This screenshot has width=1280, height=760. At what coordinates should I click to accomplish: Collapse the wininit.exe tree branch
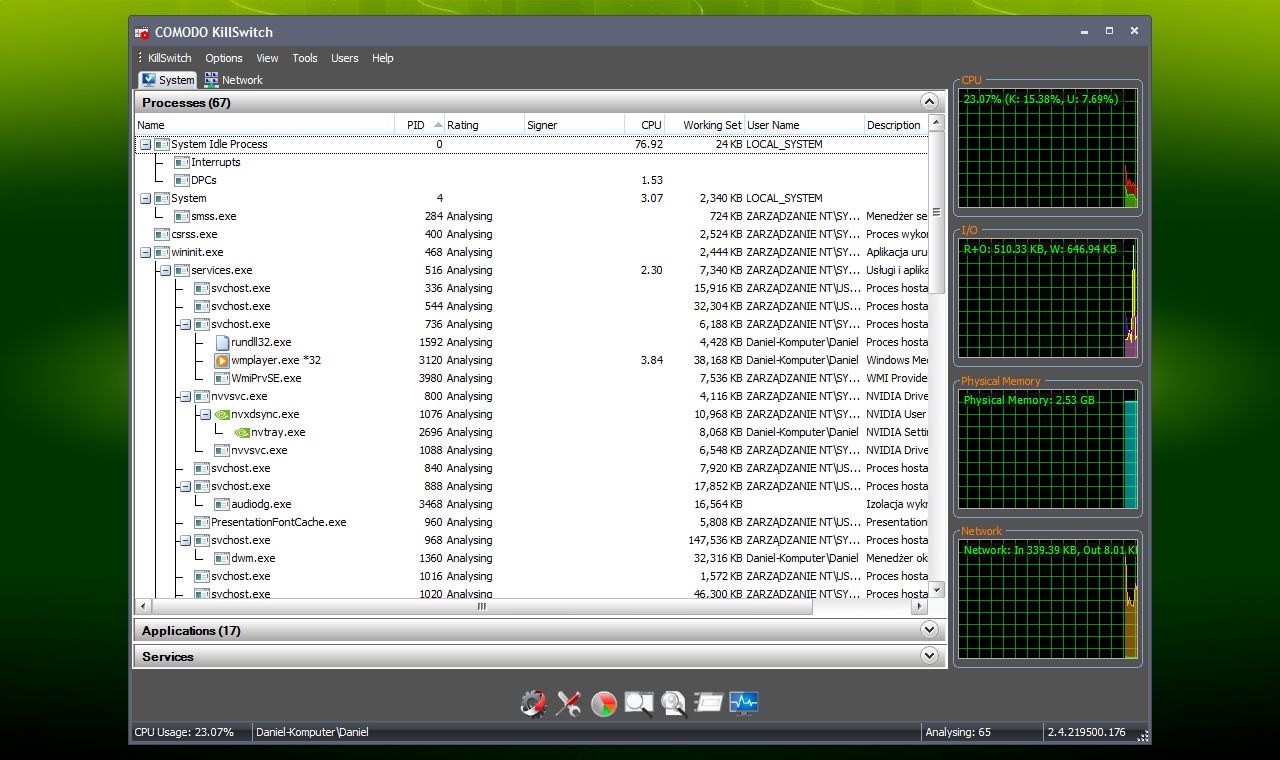click(x=145, y=252)
